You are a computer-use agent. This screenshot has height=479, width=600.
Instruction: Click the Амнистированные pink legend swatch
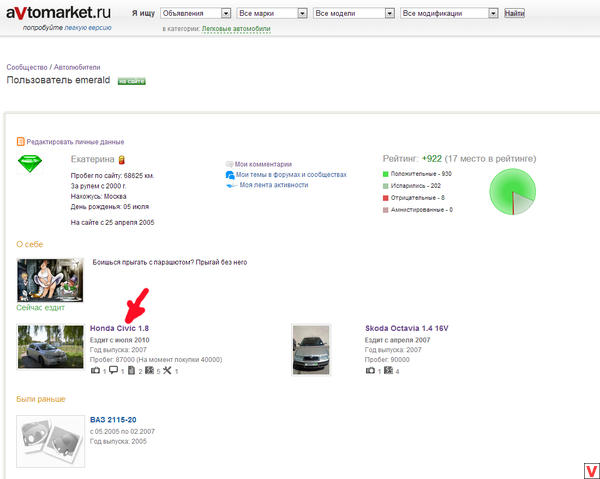(x=386, y=210)
